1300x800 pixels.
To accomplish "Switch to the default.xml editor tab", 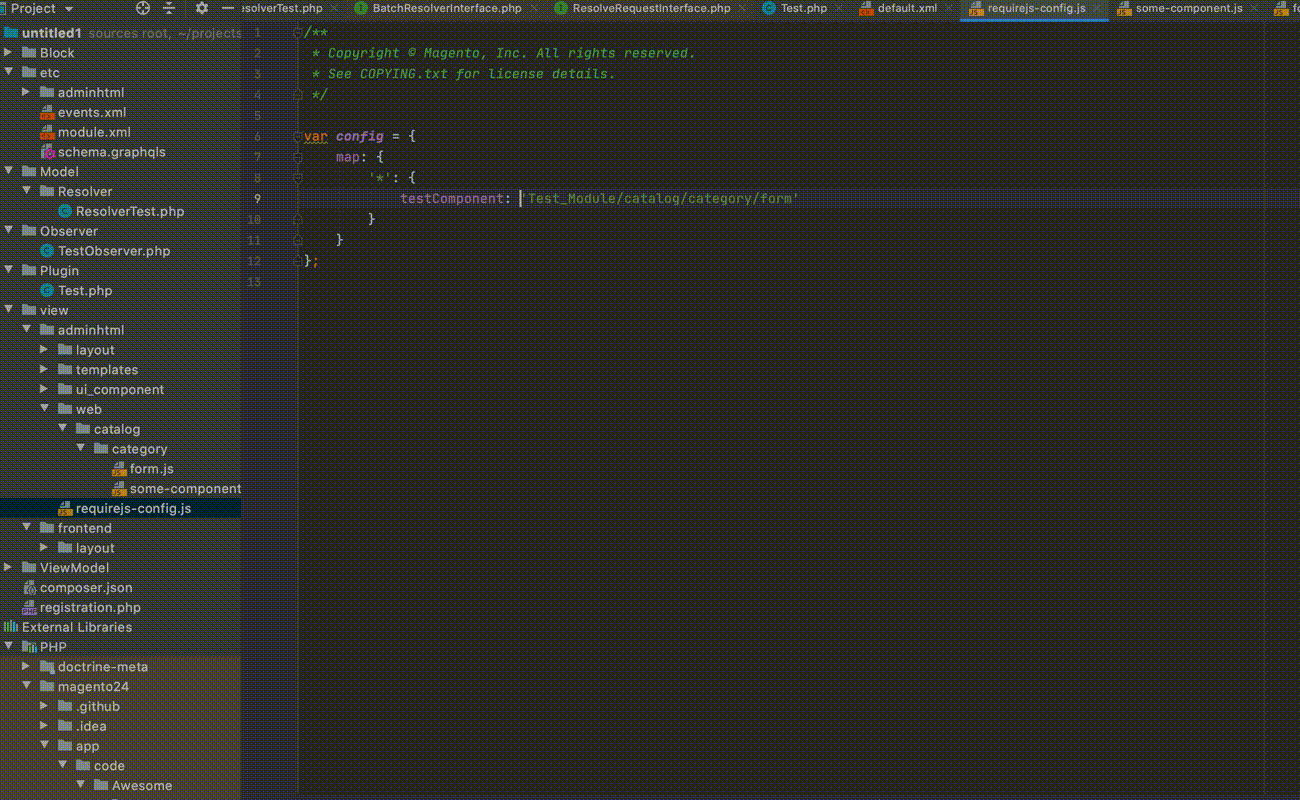I will pyautogui.click(x=906, y=8).
